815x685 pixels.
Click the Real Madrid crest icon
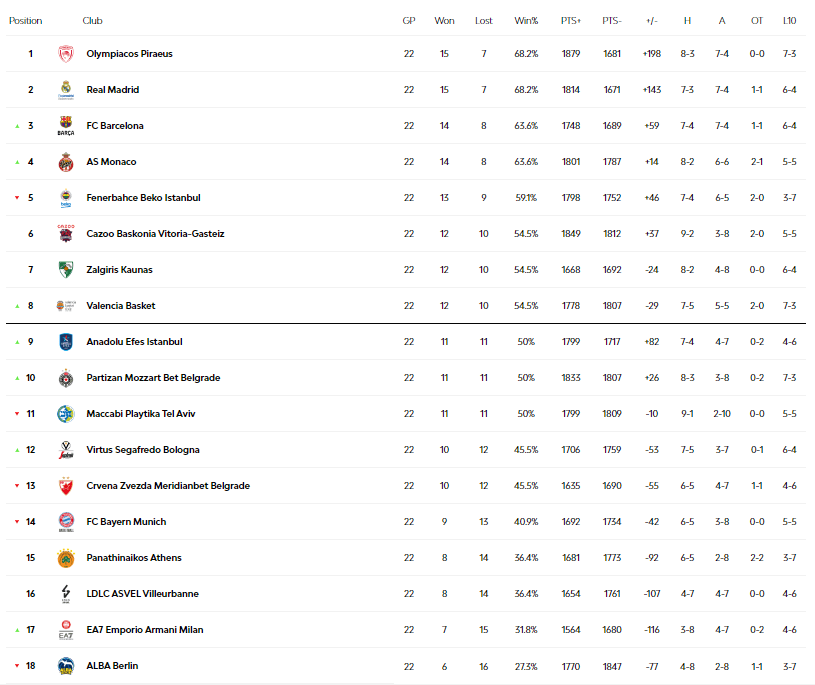66,90
